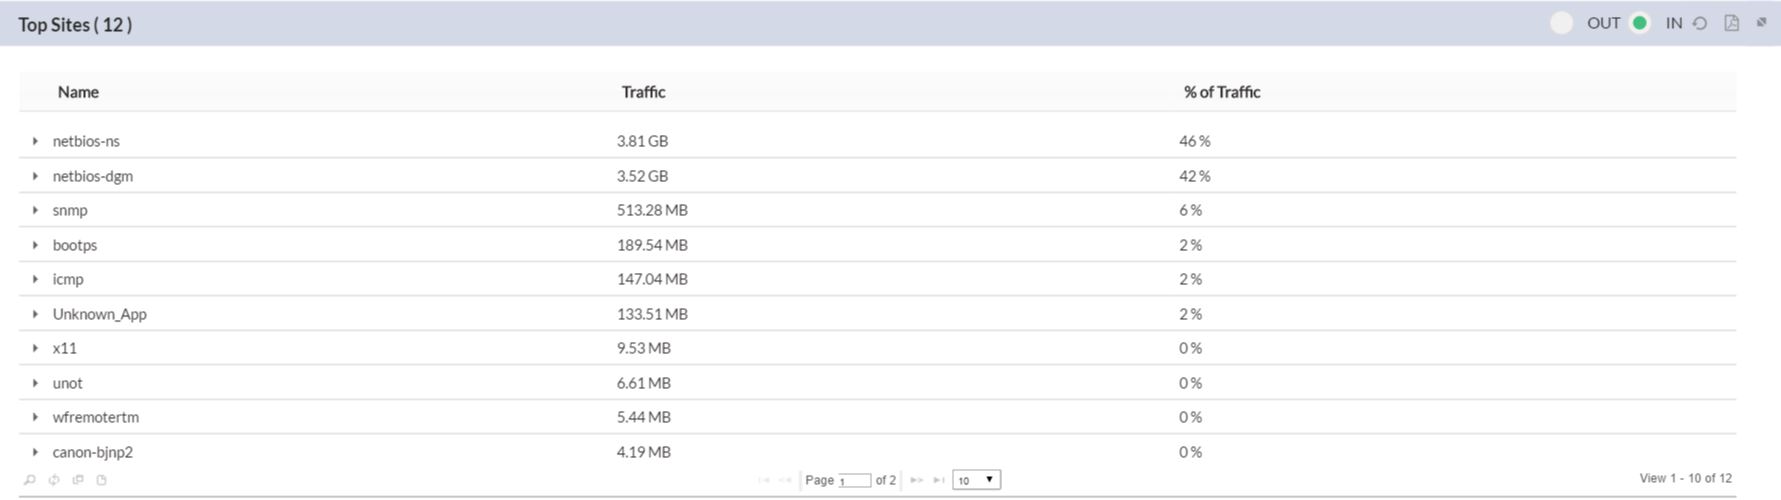Viewport: 1781px width, 500px height.
Task: Click the page icon in footer toolbar
Action: pyautogui.click(x=102, y=480)
